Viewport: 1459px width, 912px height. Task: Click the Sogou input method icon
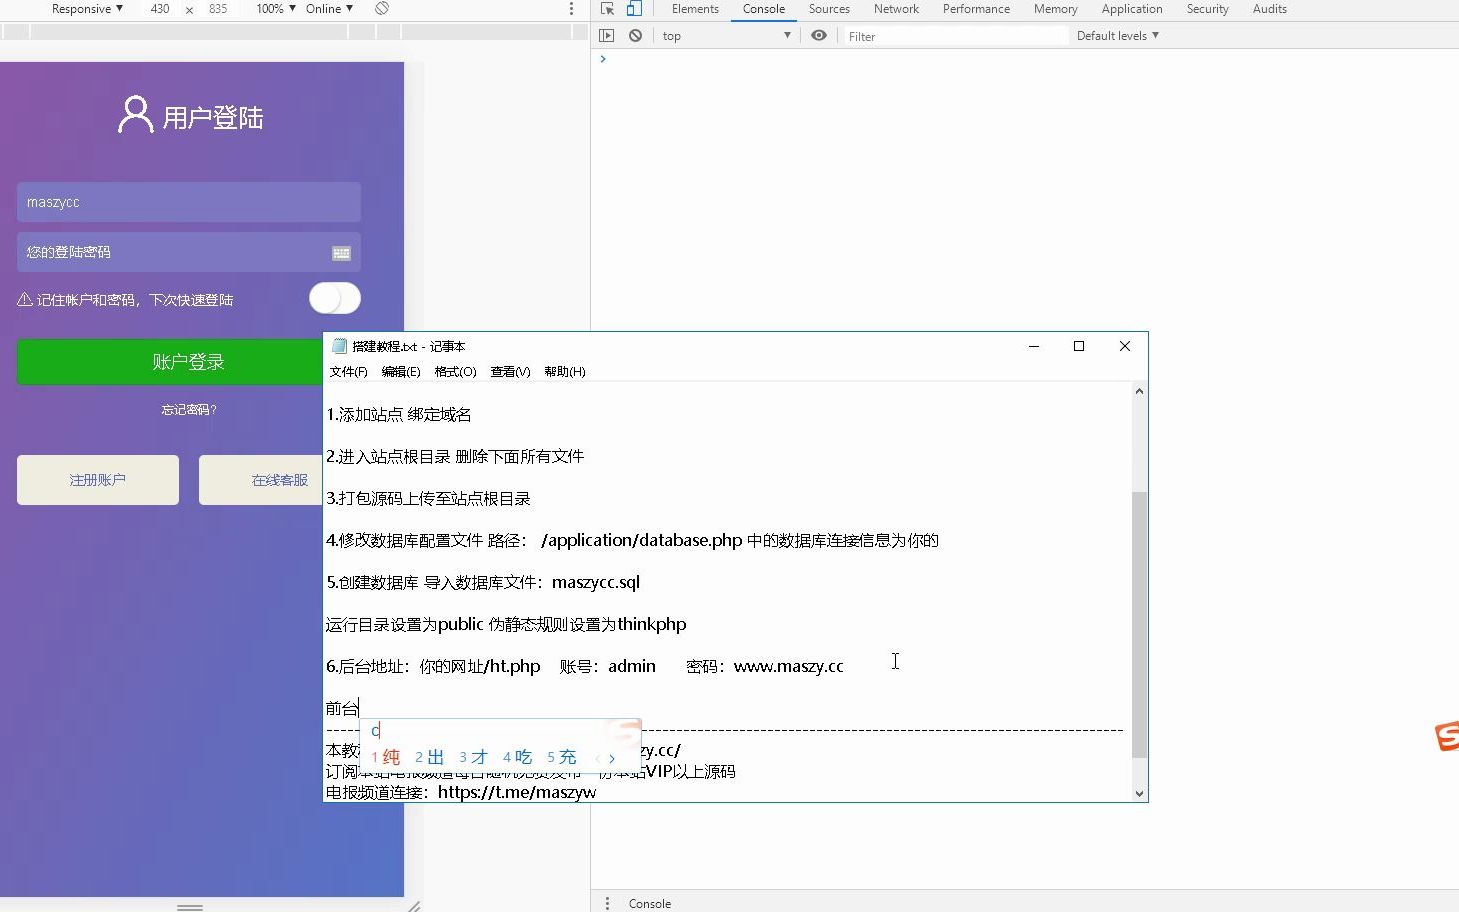1447,736
